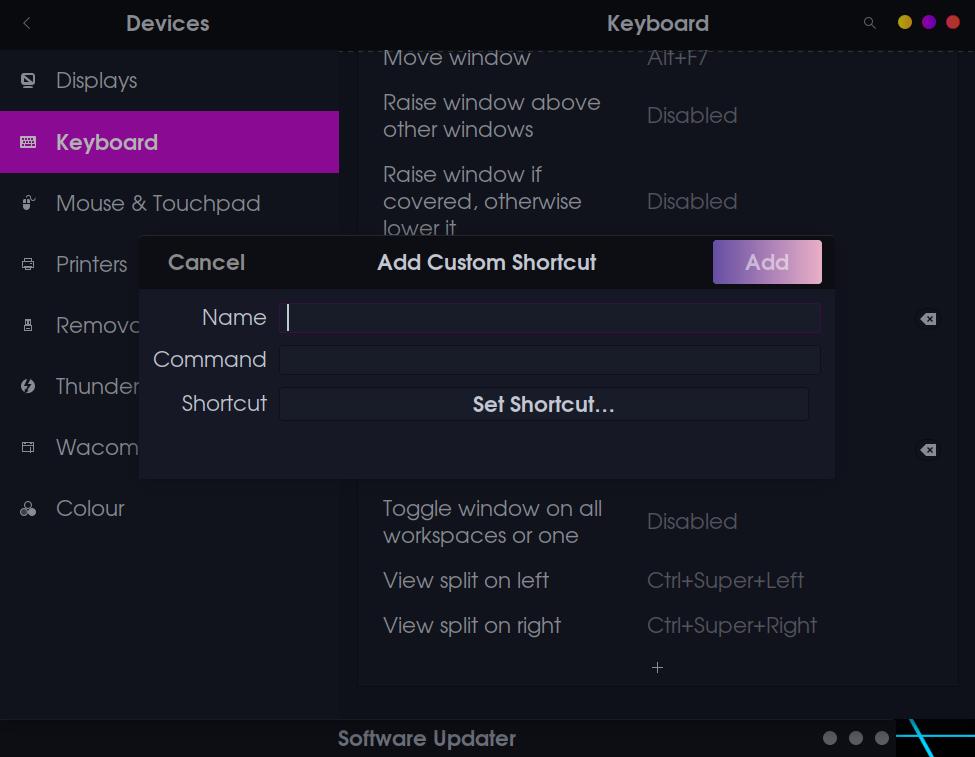The height and width of the screenshot is (757, 975).
Task: Click into the Command input field
Action: 550,360
